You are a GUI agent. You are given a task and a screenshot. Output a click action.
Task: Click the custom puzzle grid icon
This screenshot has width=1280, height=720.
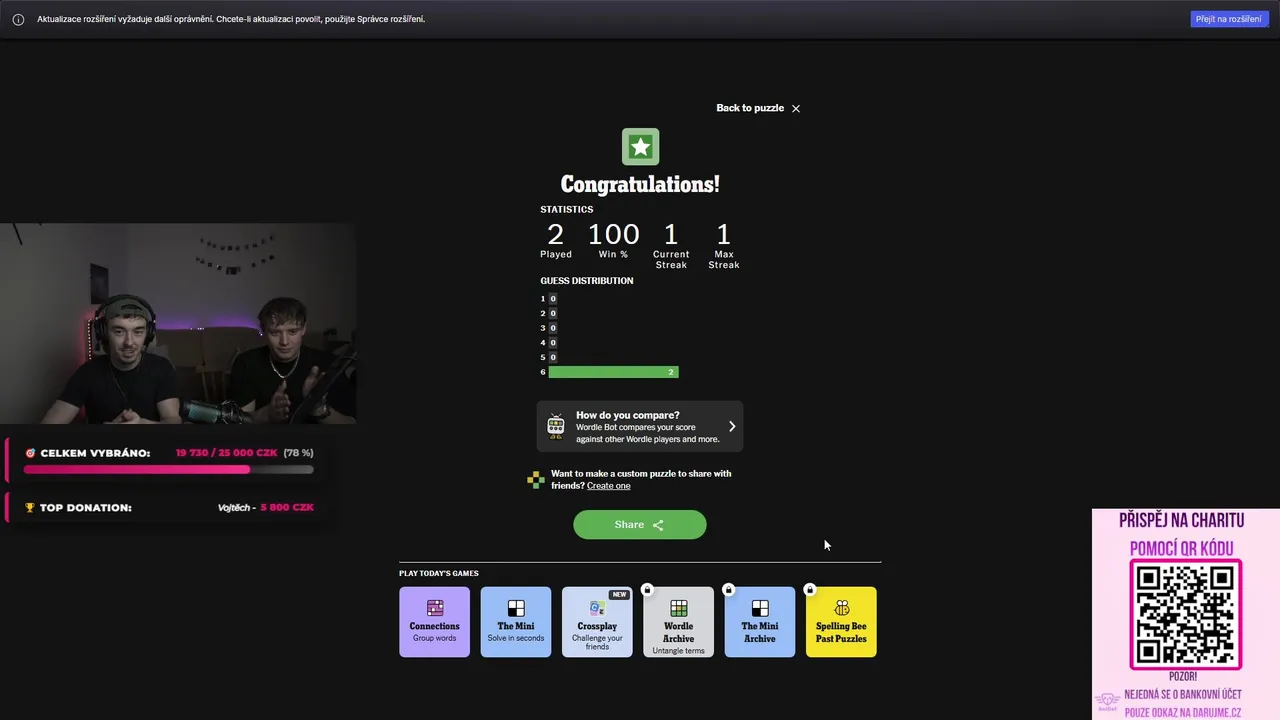tap(536, 480)
